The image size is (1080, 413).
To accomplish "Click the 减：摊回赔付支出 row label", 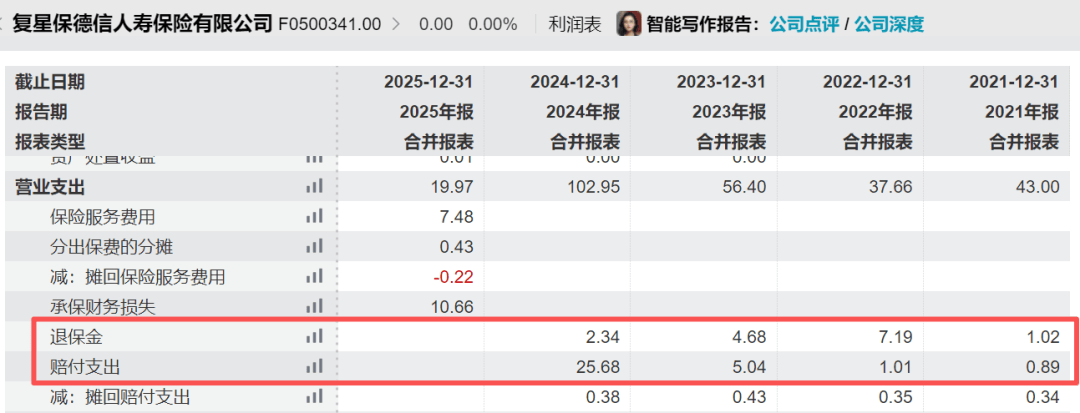I will click(120, 396).
